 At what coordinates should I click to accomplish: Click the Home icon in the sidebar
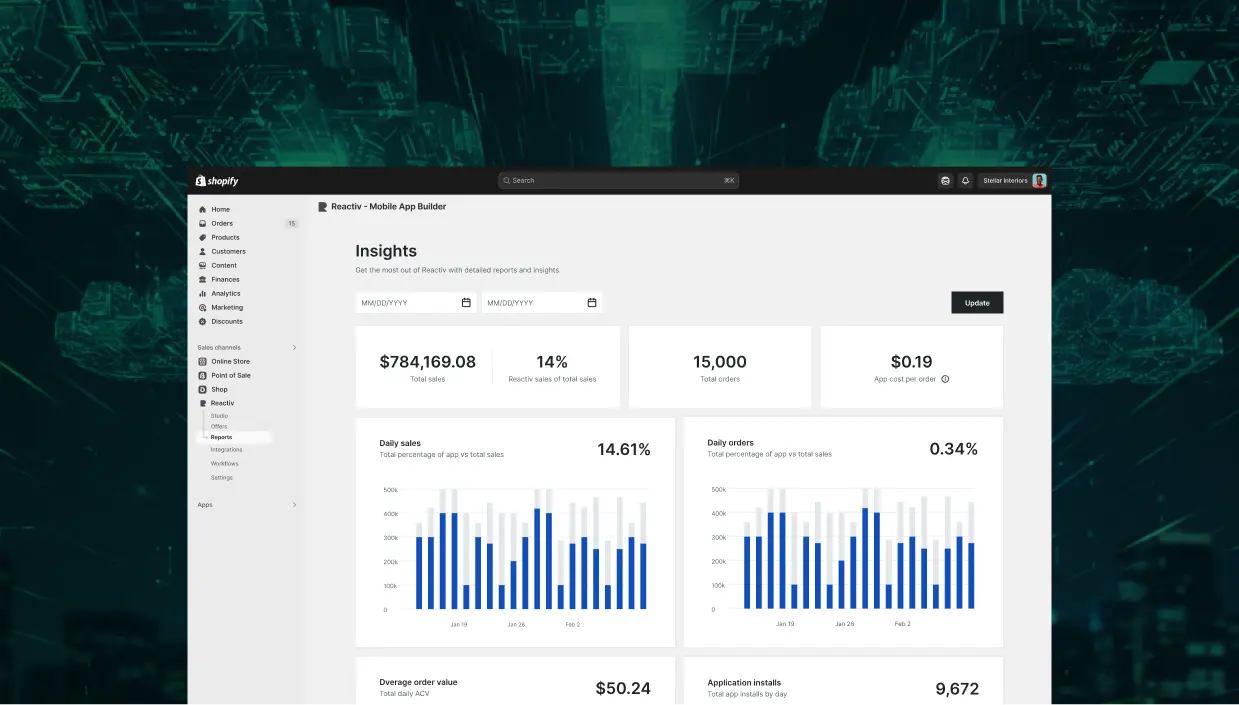tap(203, 210)
